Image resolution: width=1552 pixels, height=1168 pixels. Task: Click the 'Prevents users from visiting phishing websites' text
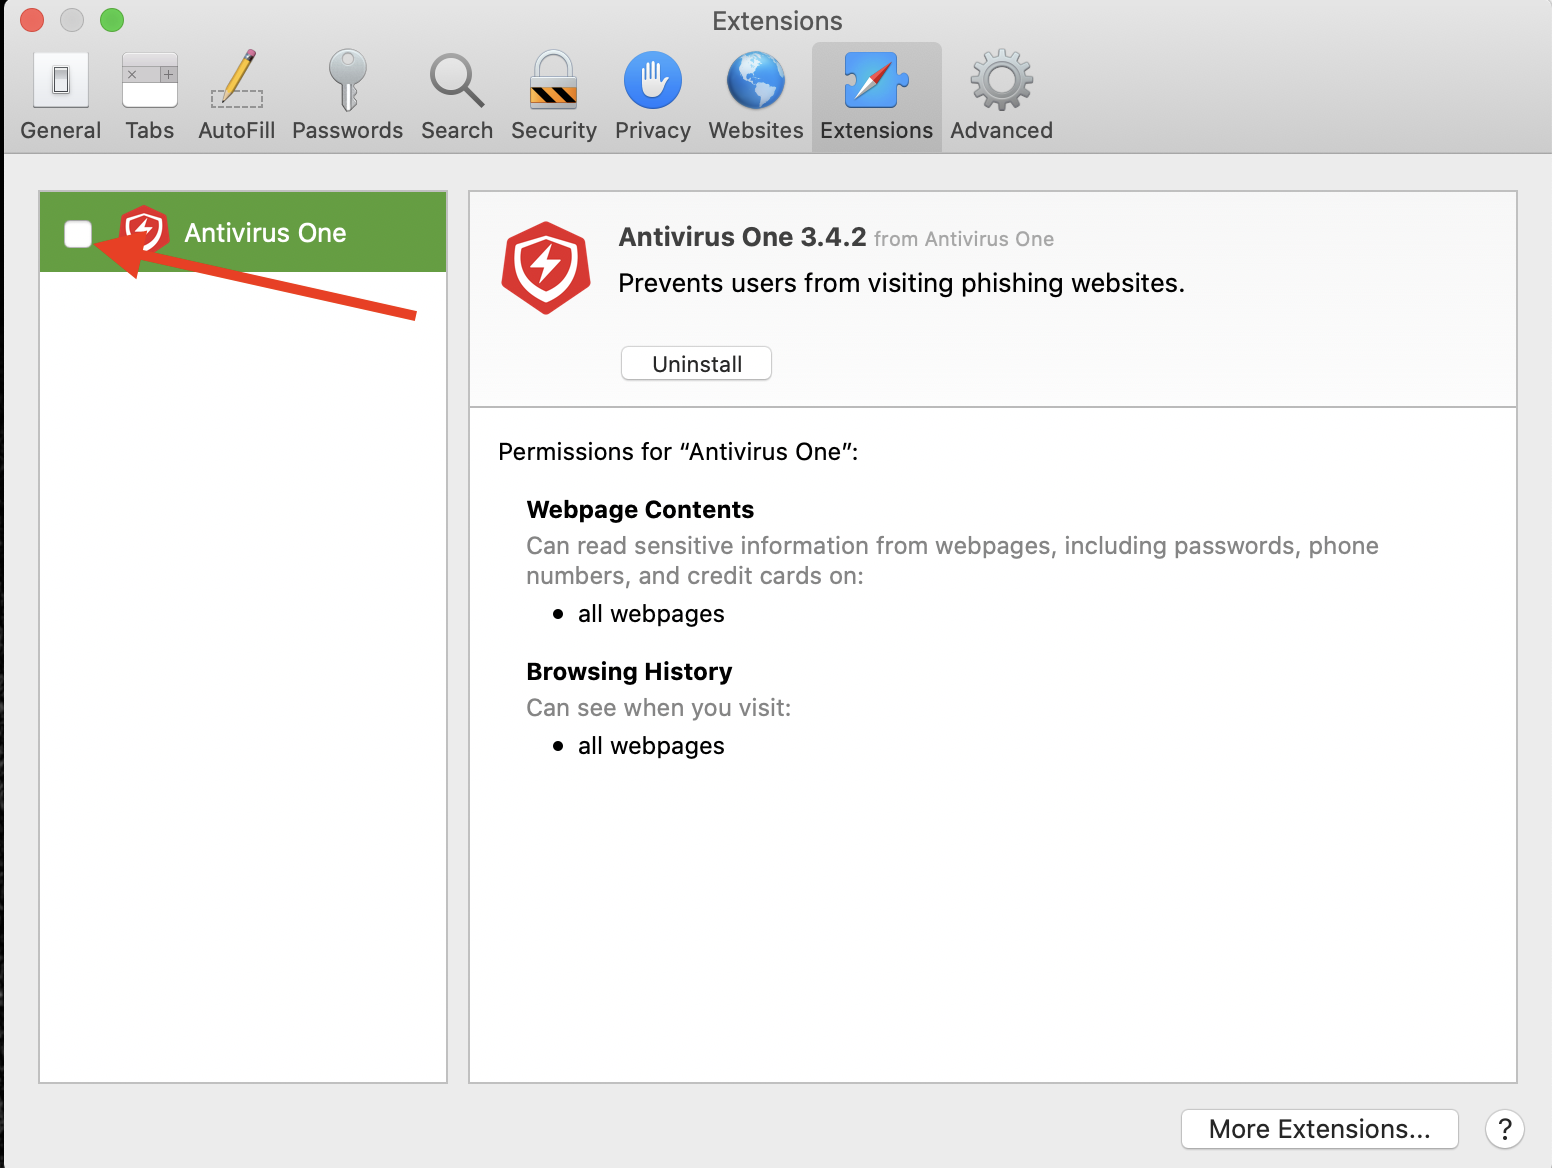click(901, 283)
